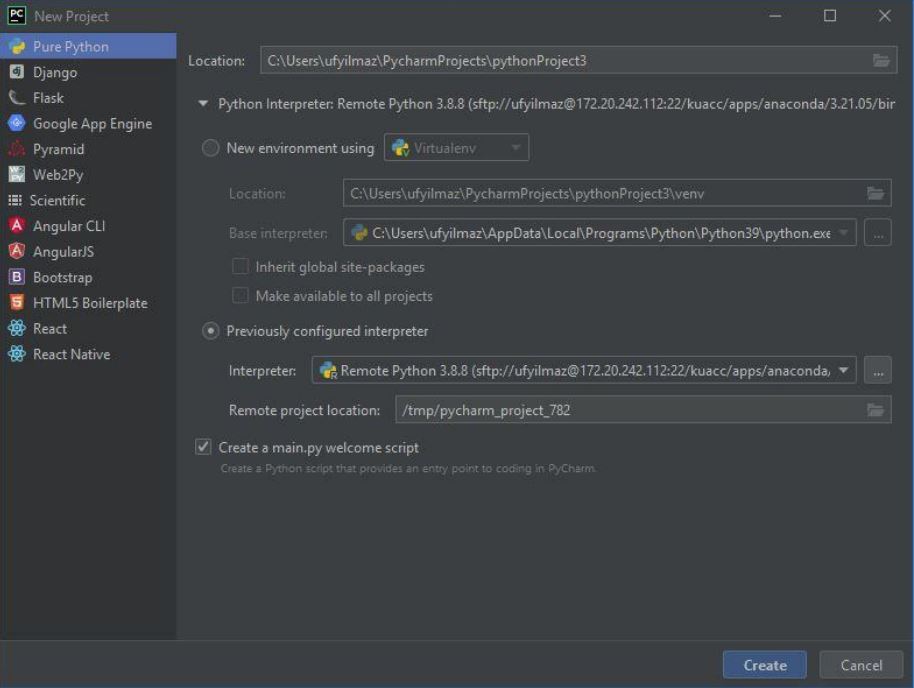This screenshot has width=914, height=688.
Task: Open the Remote Python interpreter dropdown
Action: (x=844, y=368)
